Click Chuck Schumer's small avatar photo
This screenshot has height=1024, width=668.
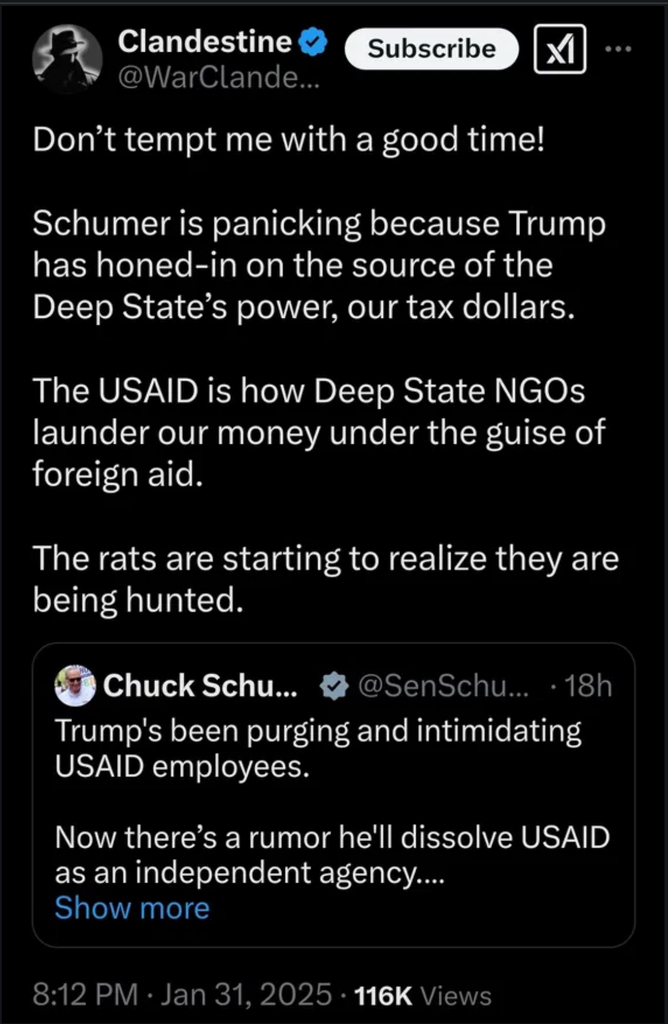75,686
